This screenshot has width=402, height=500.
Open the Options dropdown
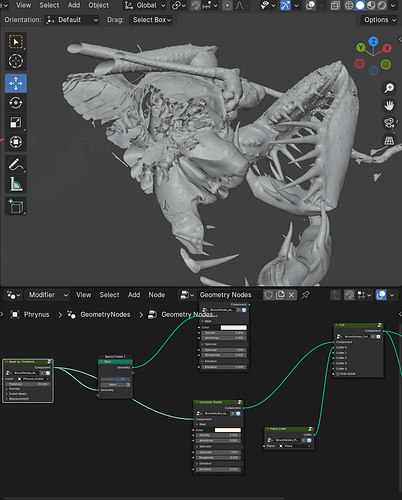(x=379, y=20)
